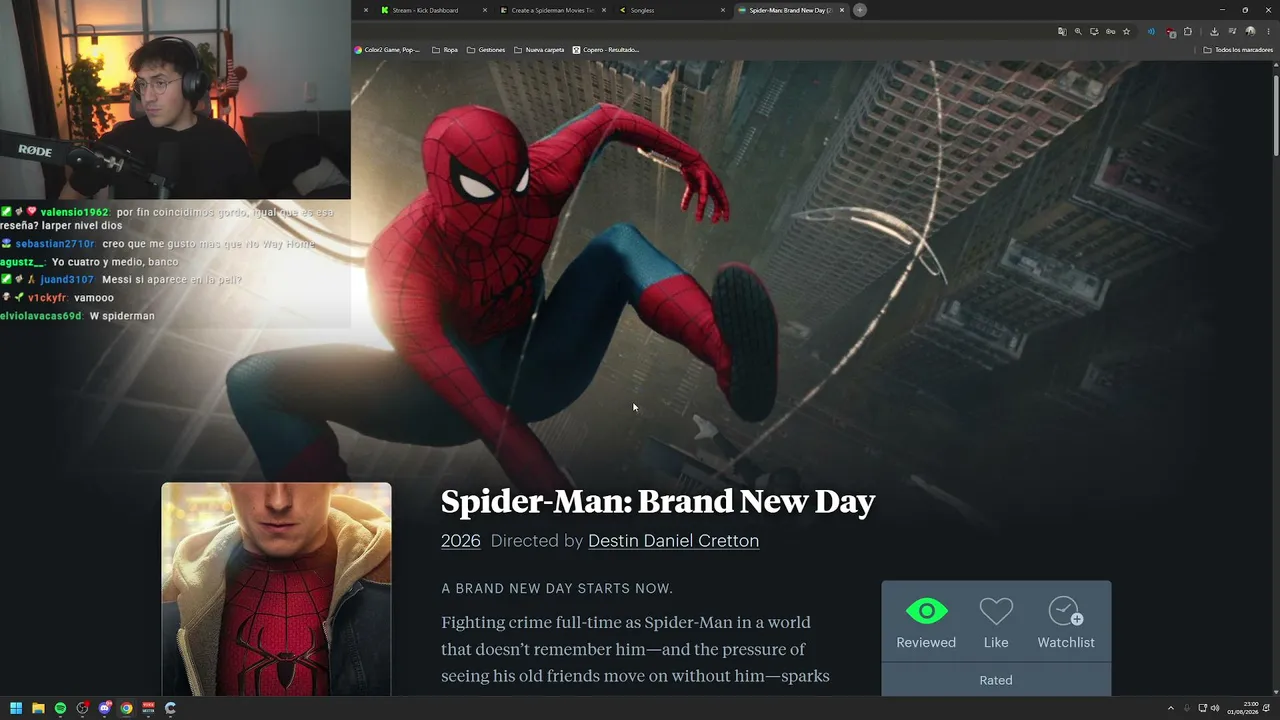Viewport: 1280px width, 720px height.
Task: Add the film to your Watchlist
Action: [x=1066, y=611]
